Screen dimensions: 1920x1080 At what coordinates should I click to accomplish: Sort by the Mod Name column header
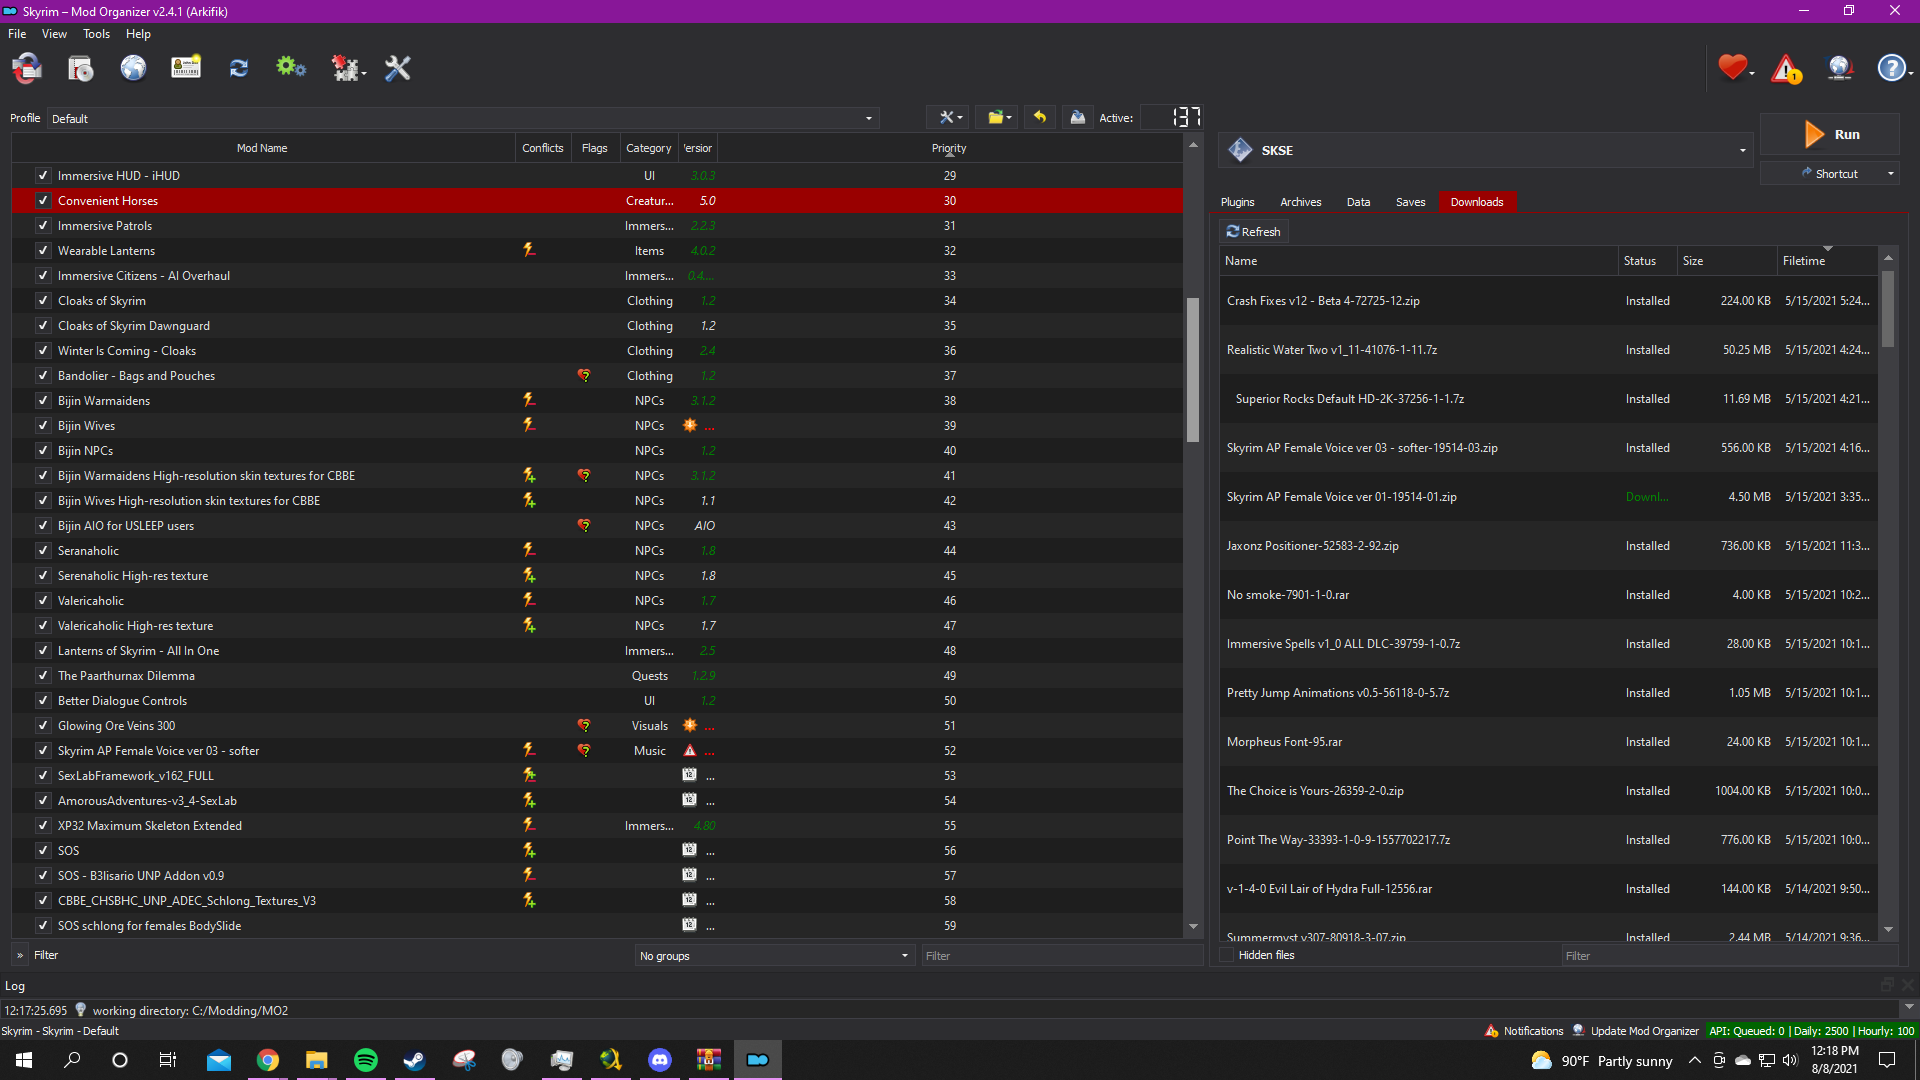[262, 148]
